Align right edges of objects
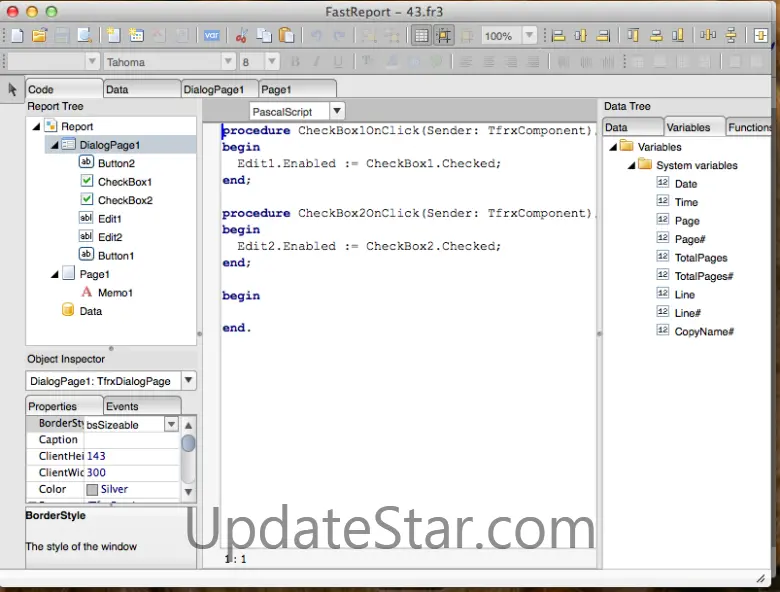 point(603,35)
